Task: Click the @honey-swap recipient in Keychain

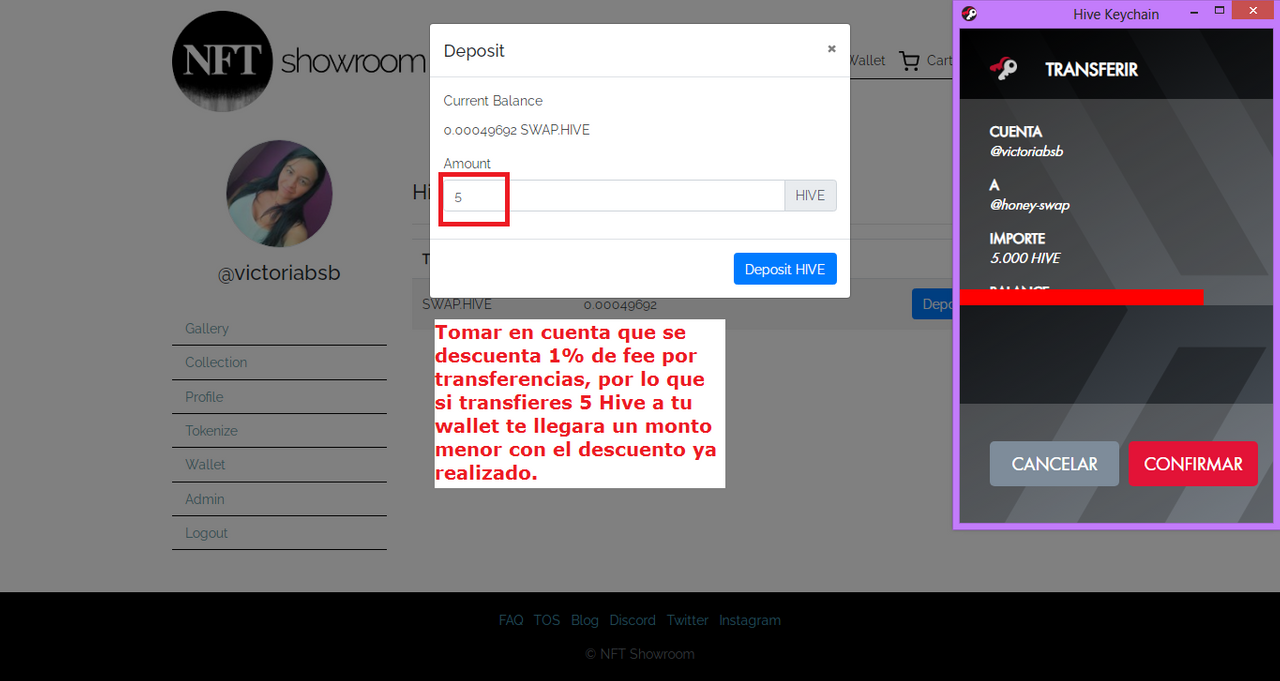Action: pyautogui.click(x=1030, y=205)
